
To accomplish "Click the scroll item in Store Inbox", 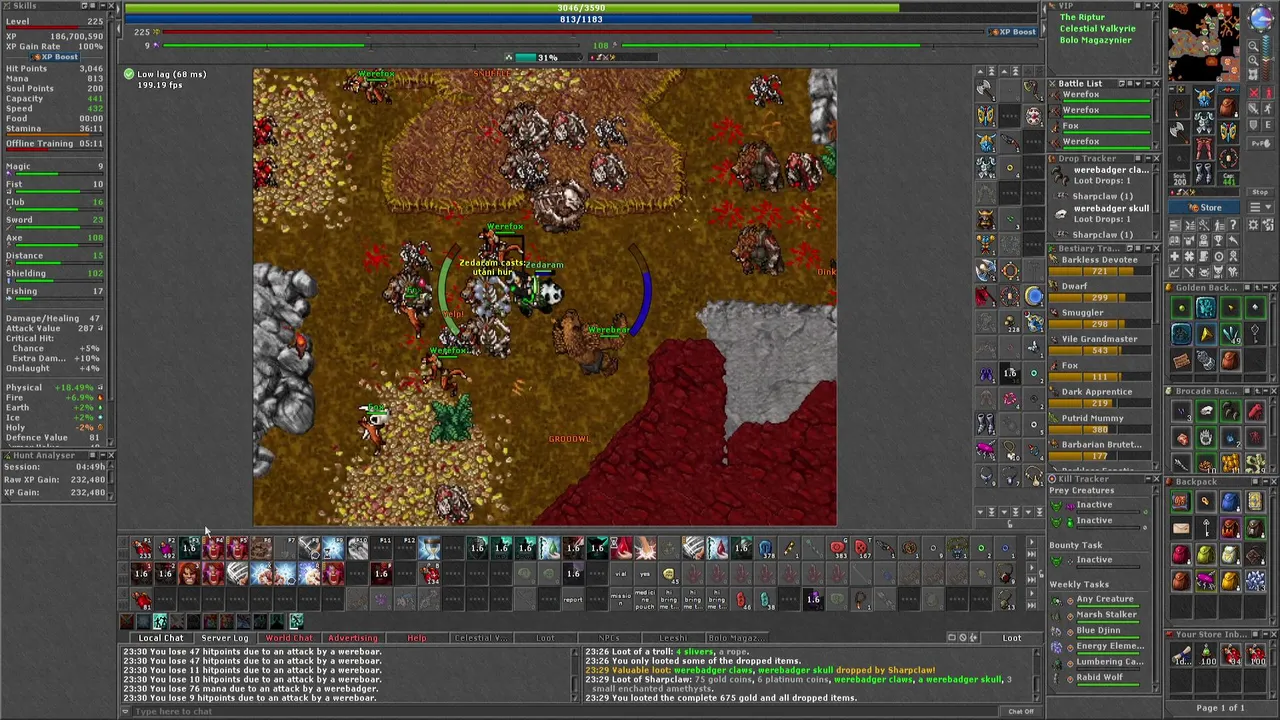I will tap(1181, 654).
